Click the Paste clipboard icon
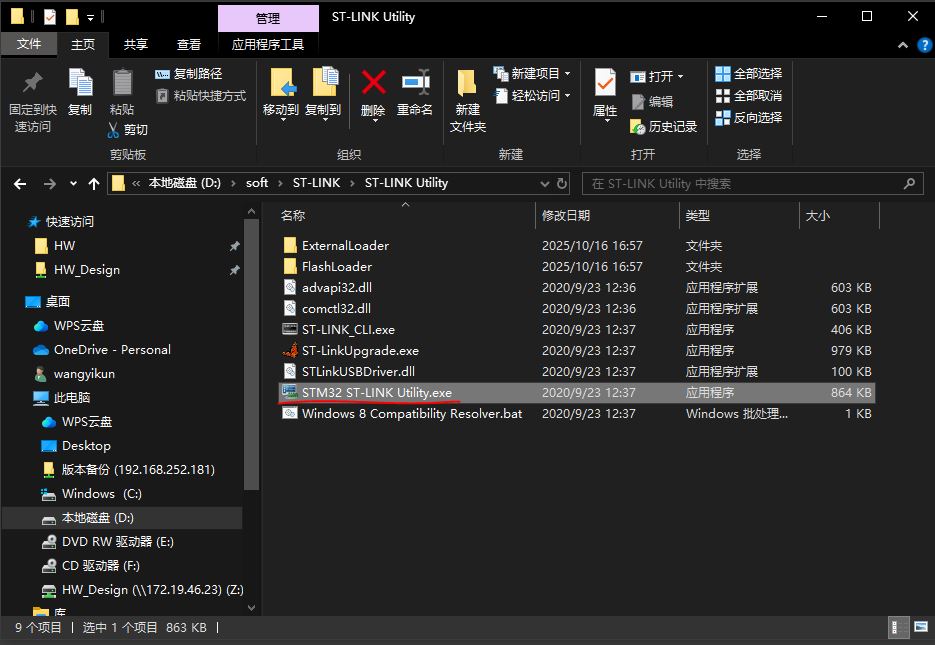935x645 pixels. tap(122, 83)
